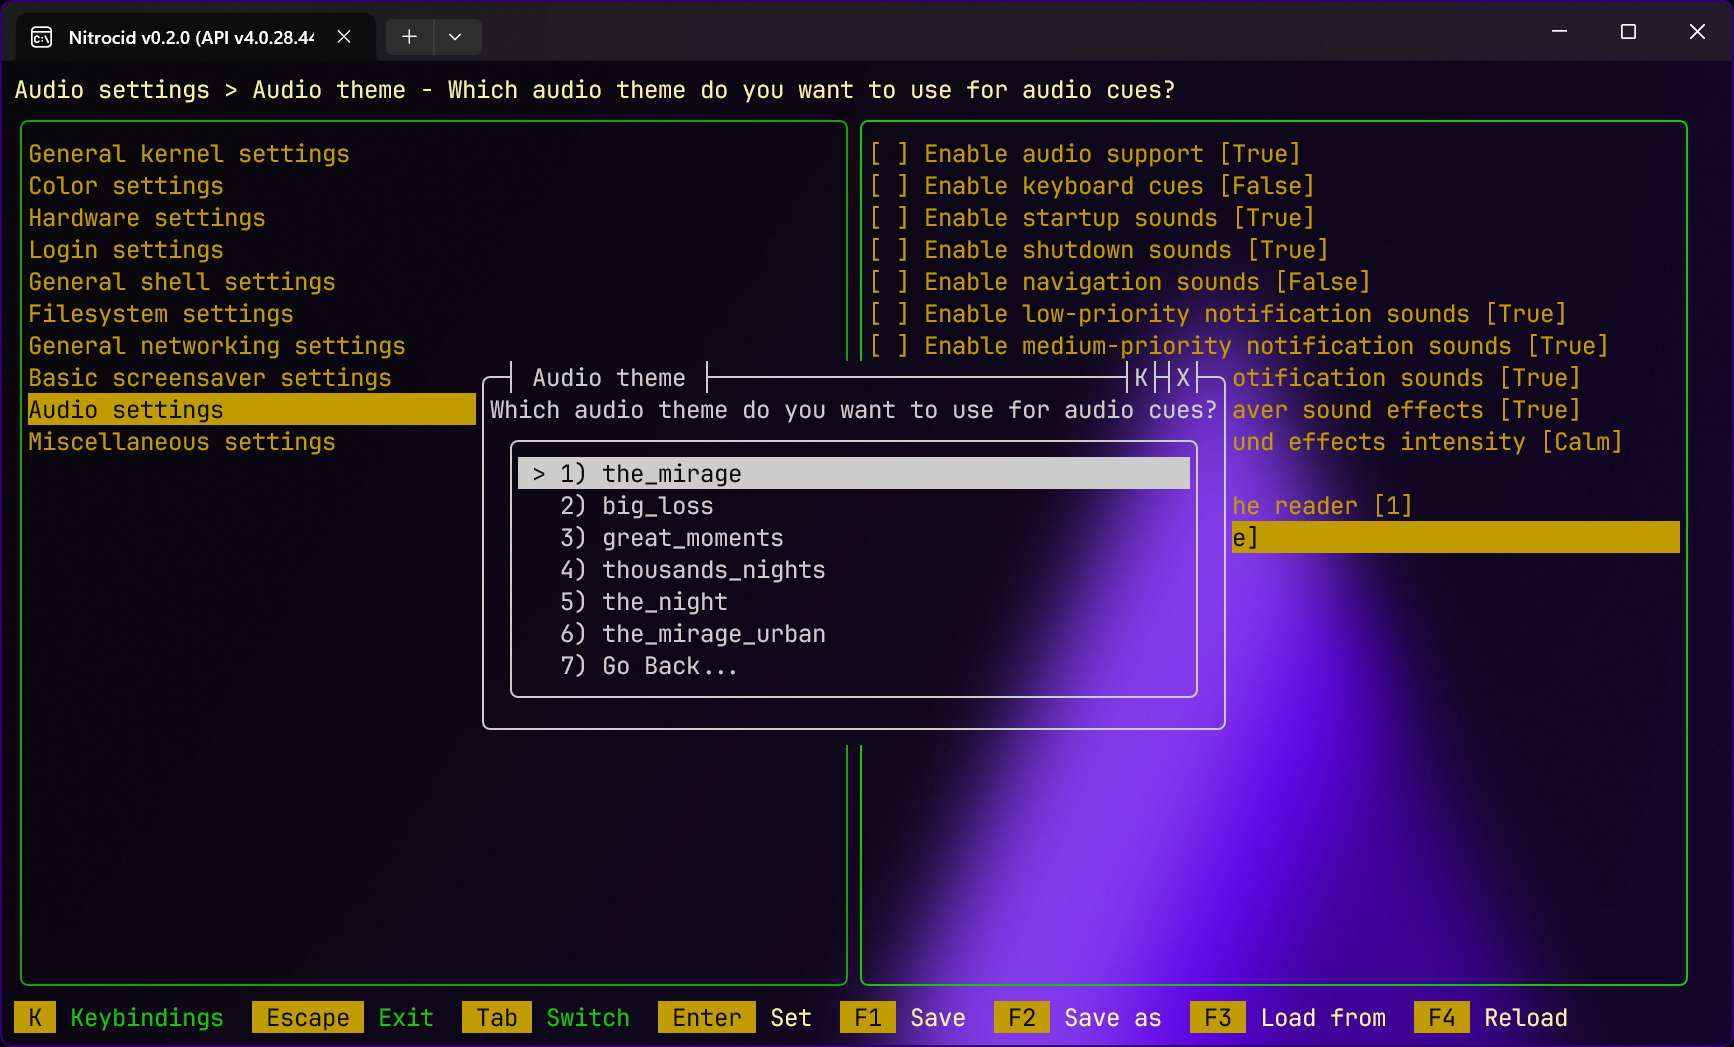Select sound effects intensity Calm setting

click(x=1427, y=442)
